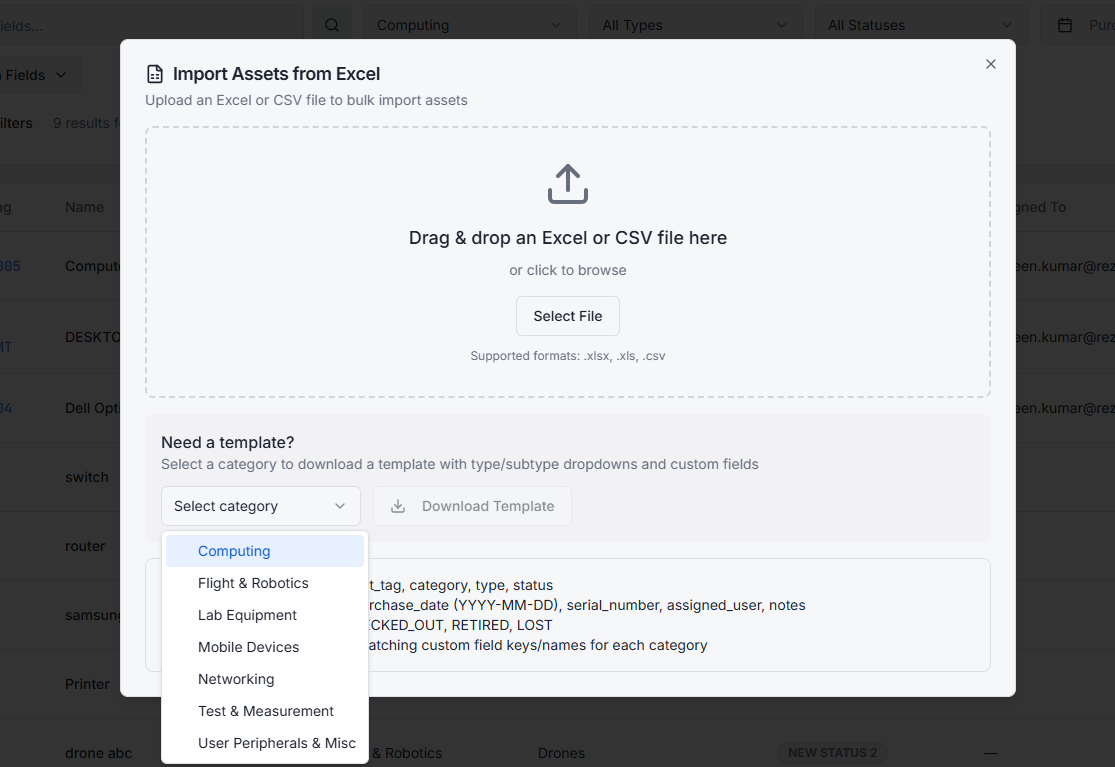
Task: Click the 'Need a template?' heading
Action: (228, 442)
